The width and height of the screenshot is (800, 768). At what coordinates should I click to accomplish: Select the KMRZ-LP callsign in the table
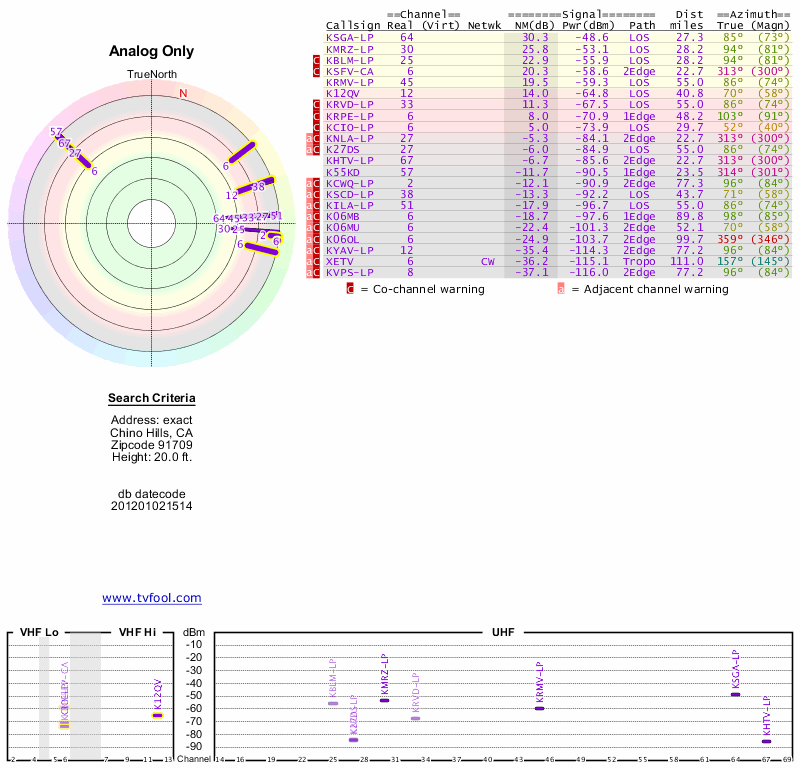pyautogui.click(x=350, y=48)
